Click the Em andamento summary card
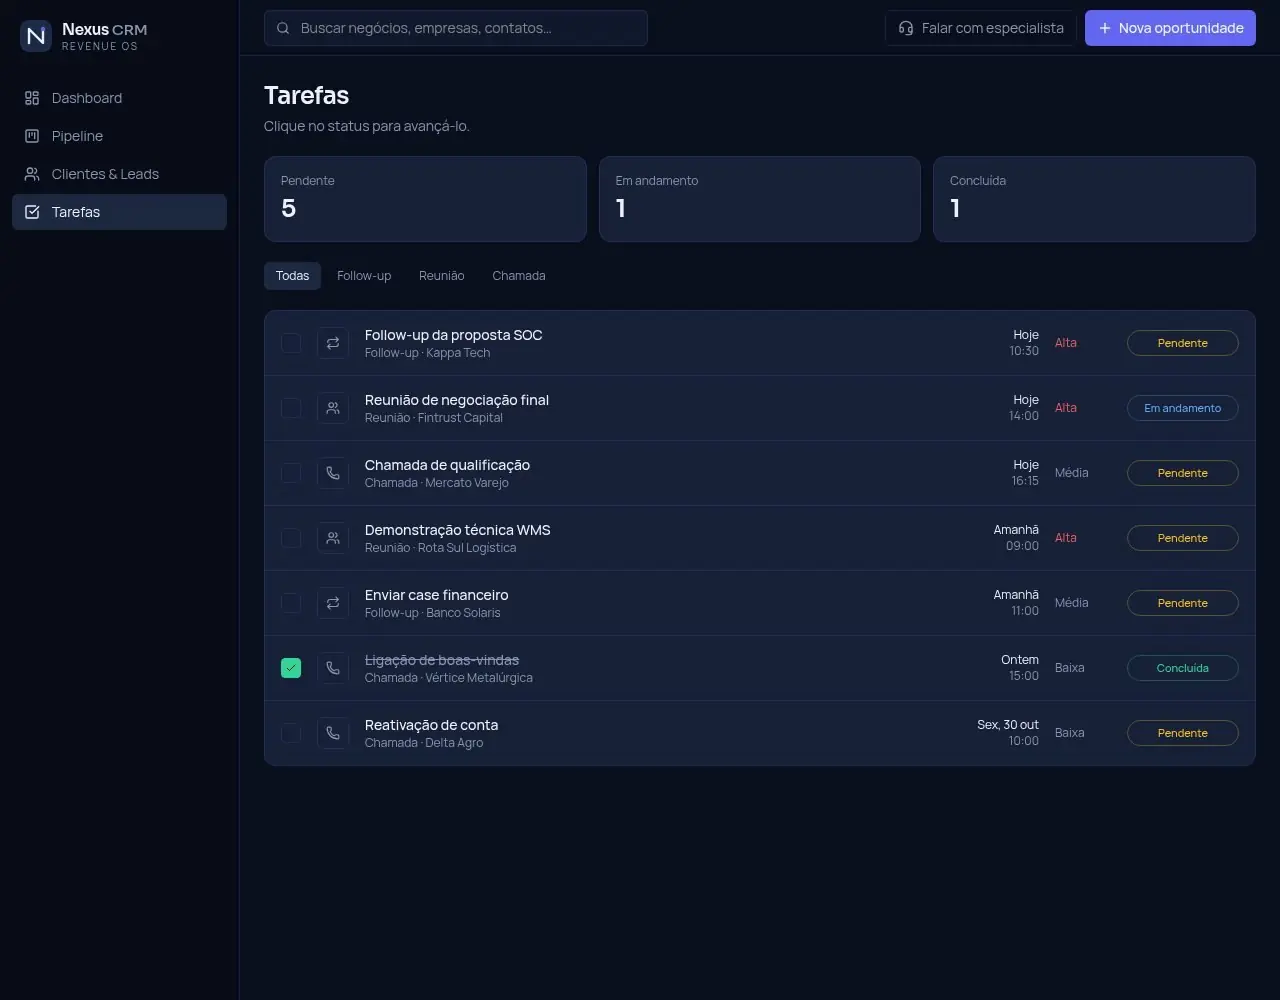1280x1000 pixels. pos(760,199)
